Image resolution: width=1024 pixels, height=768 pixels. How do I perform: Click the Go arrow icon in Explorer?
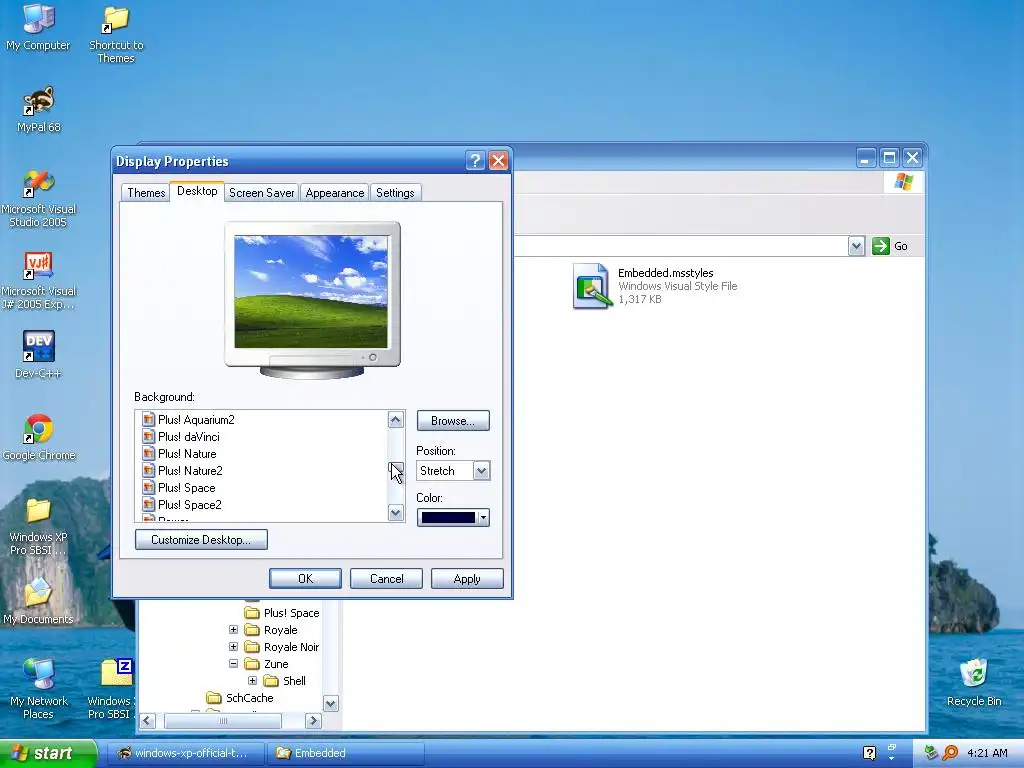coord(880,246)
